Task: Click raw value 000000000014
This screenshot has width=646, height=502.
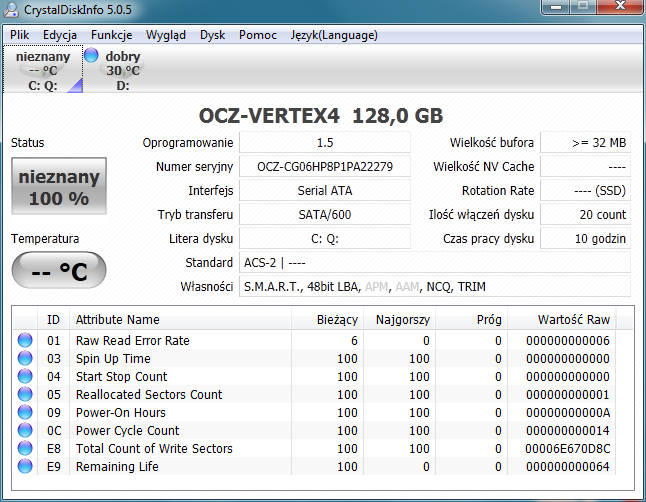Action: tap(568, 430)
